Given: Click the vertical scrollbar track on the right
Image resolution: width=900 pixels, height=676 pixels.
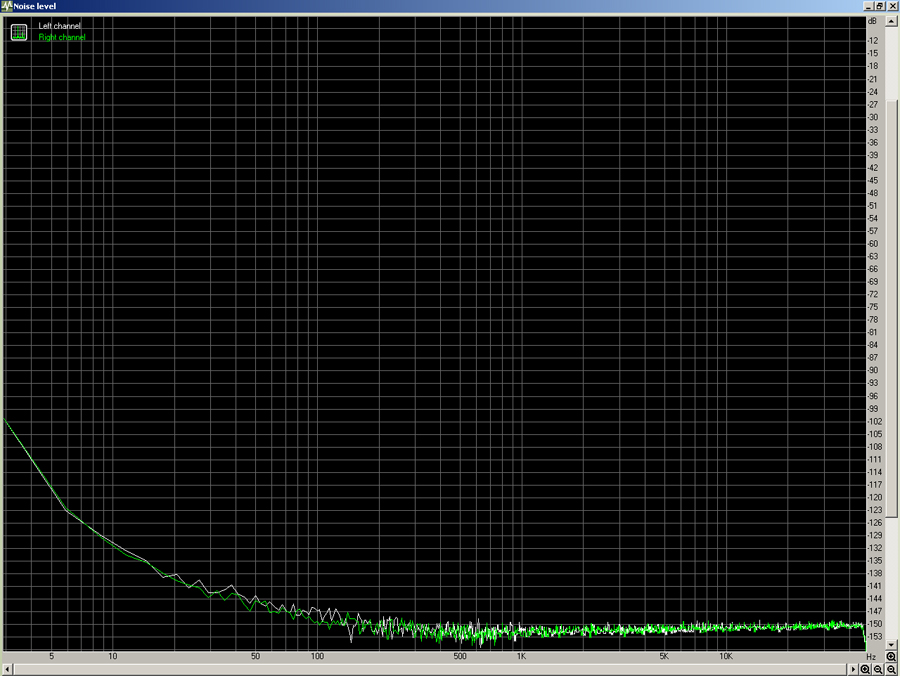Looking at the screenshot, I should coord(890,330).
